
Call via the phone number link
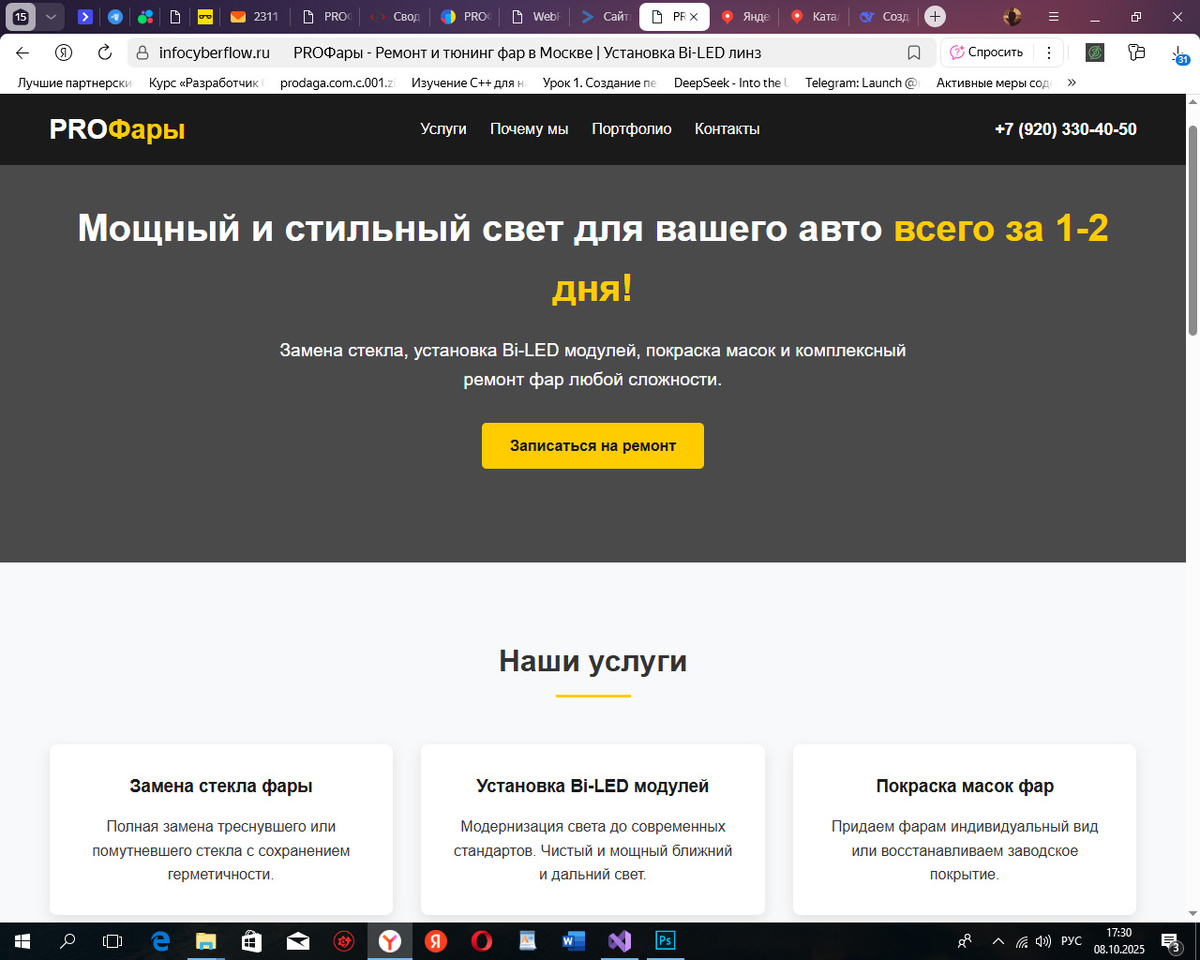point(1066,129)
